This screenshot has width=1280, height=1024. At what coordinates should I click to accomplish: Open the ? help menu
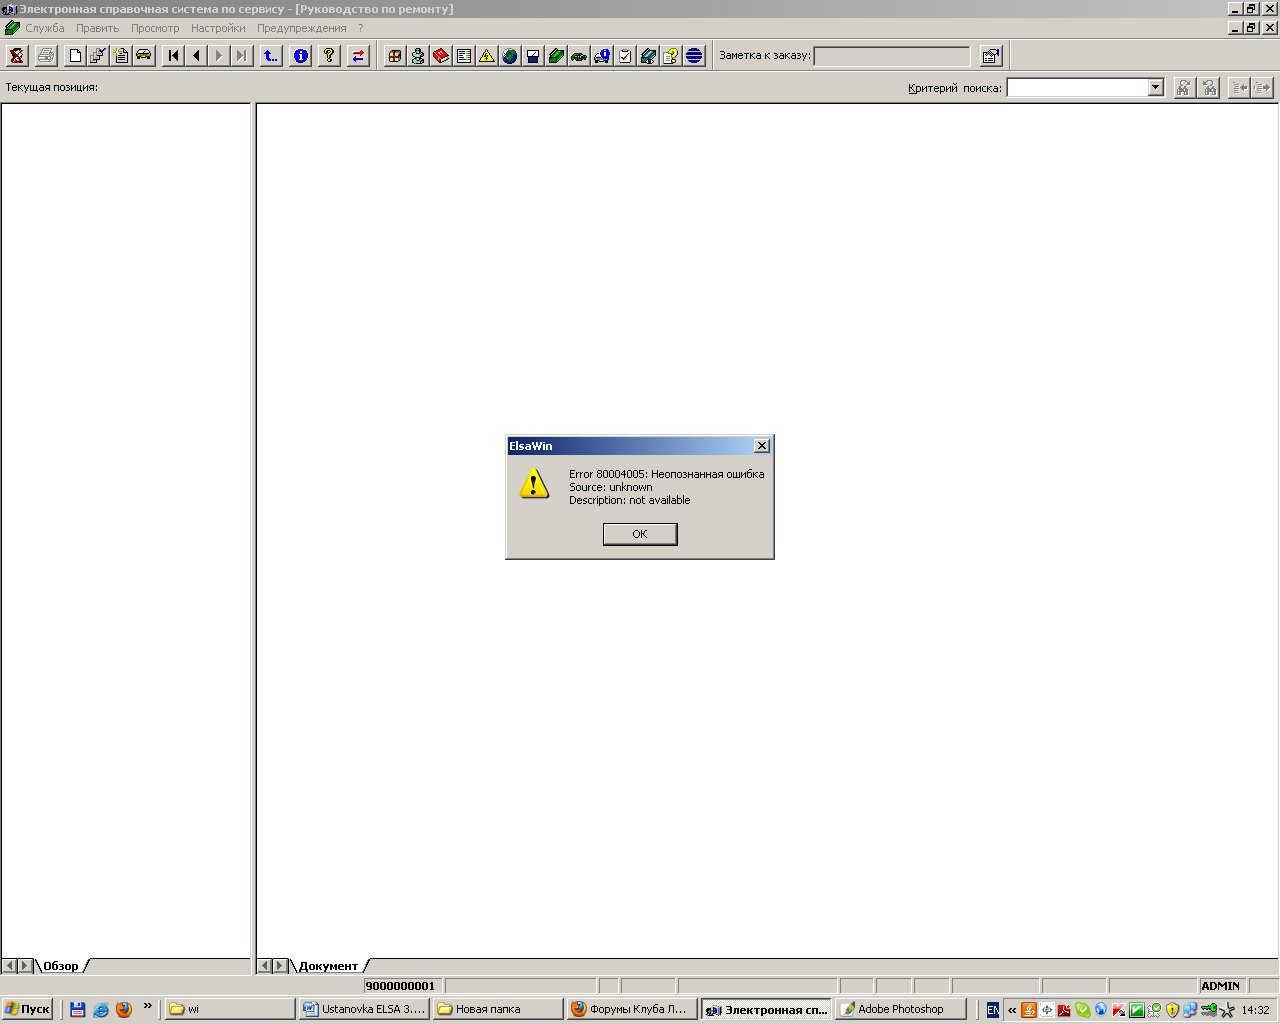pyautogui.click(x=361, y=28)
